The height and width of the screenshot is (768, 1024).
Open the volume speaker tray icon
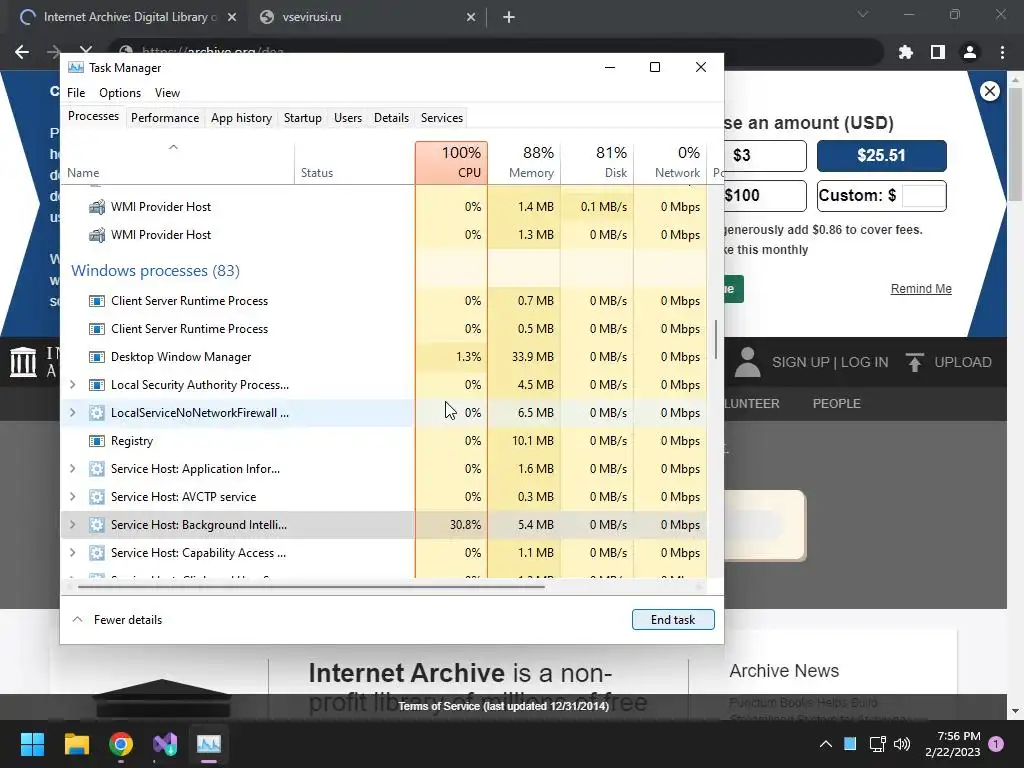(902, 744)
